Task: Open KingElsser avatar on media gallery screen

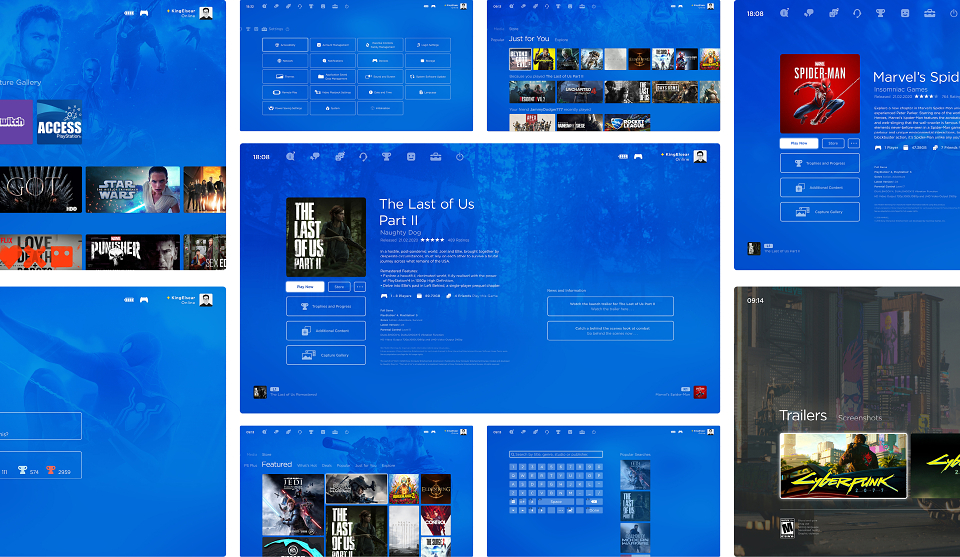Action: point(206,13)
